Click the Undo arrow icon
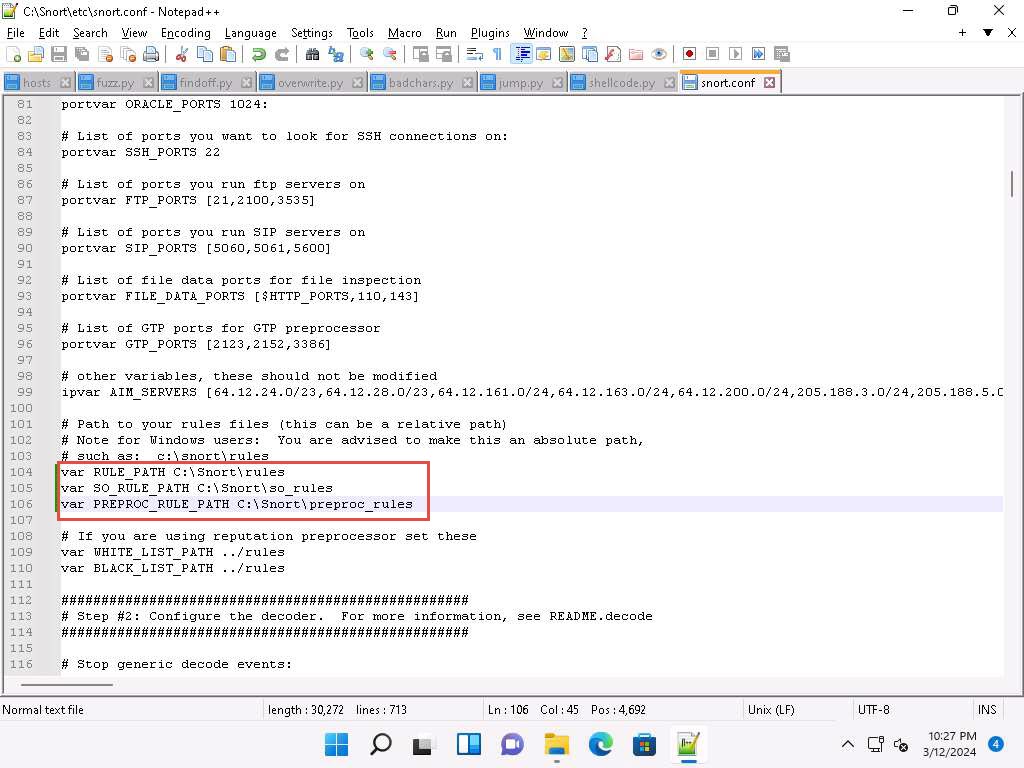The image size is (1024, 768). 259,54
